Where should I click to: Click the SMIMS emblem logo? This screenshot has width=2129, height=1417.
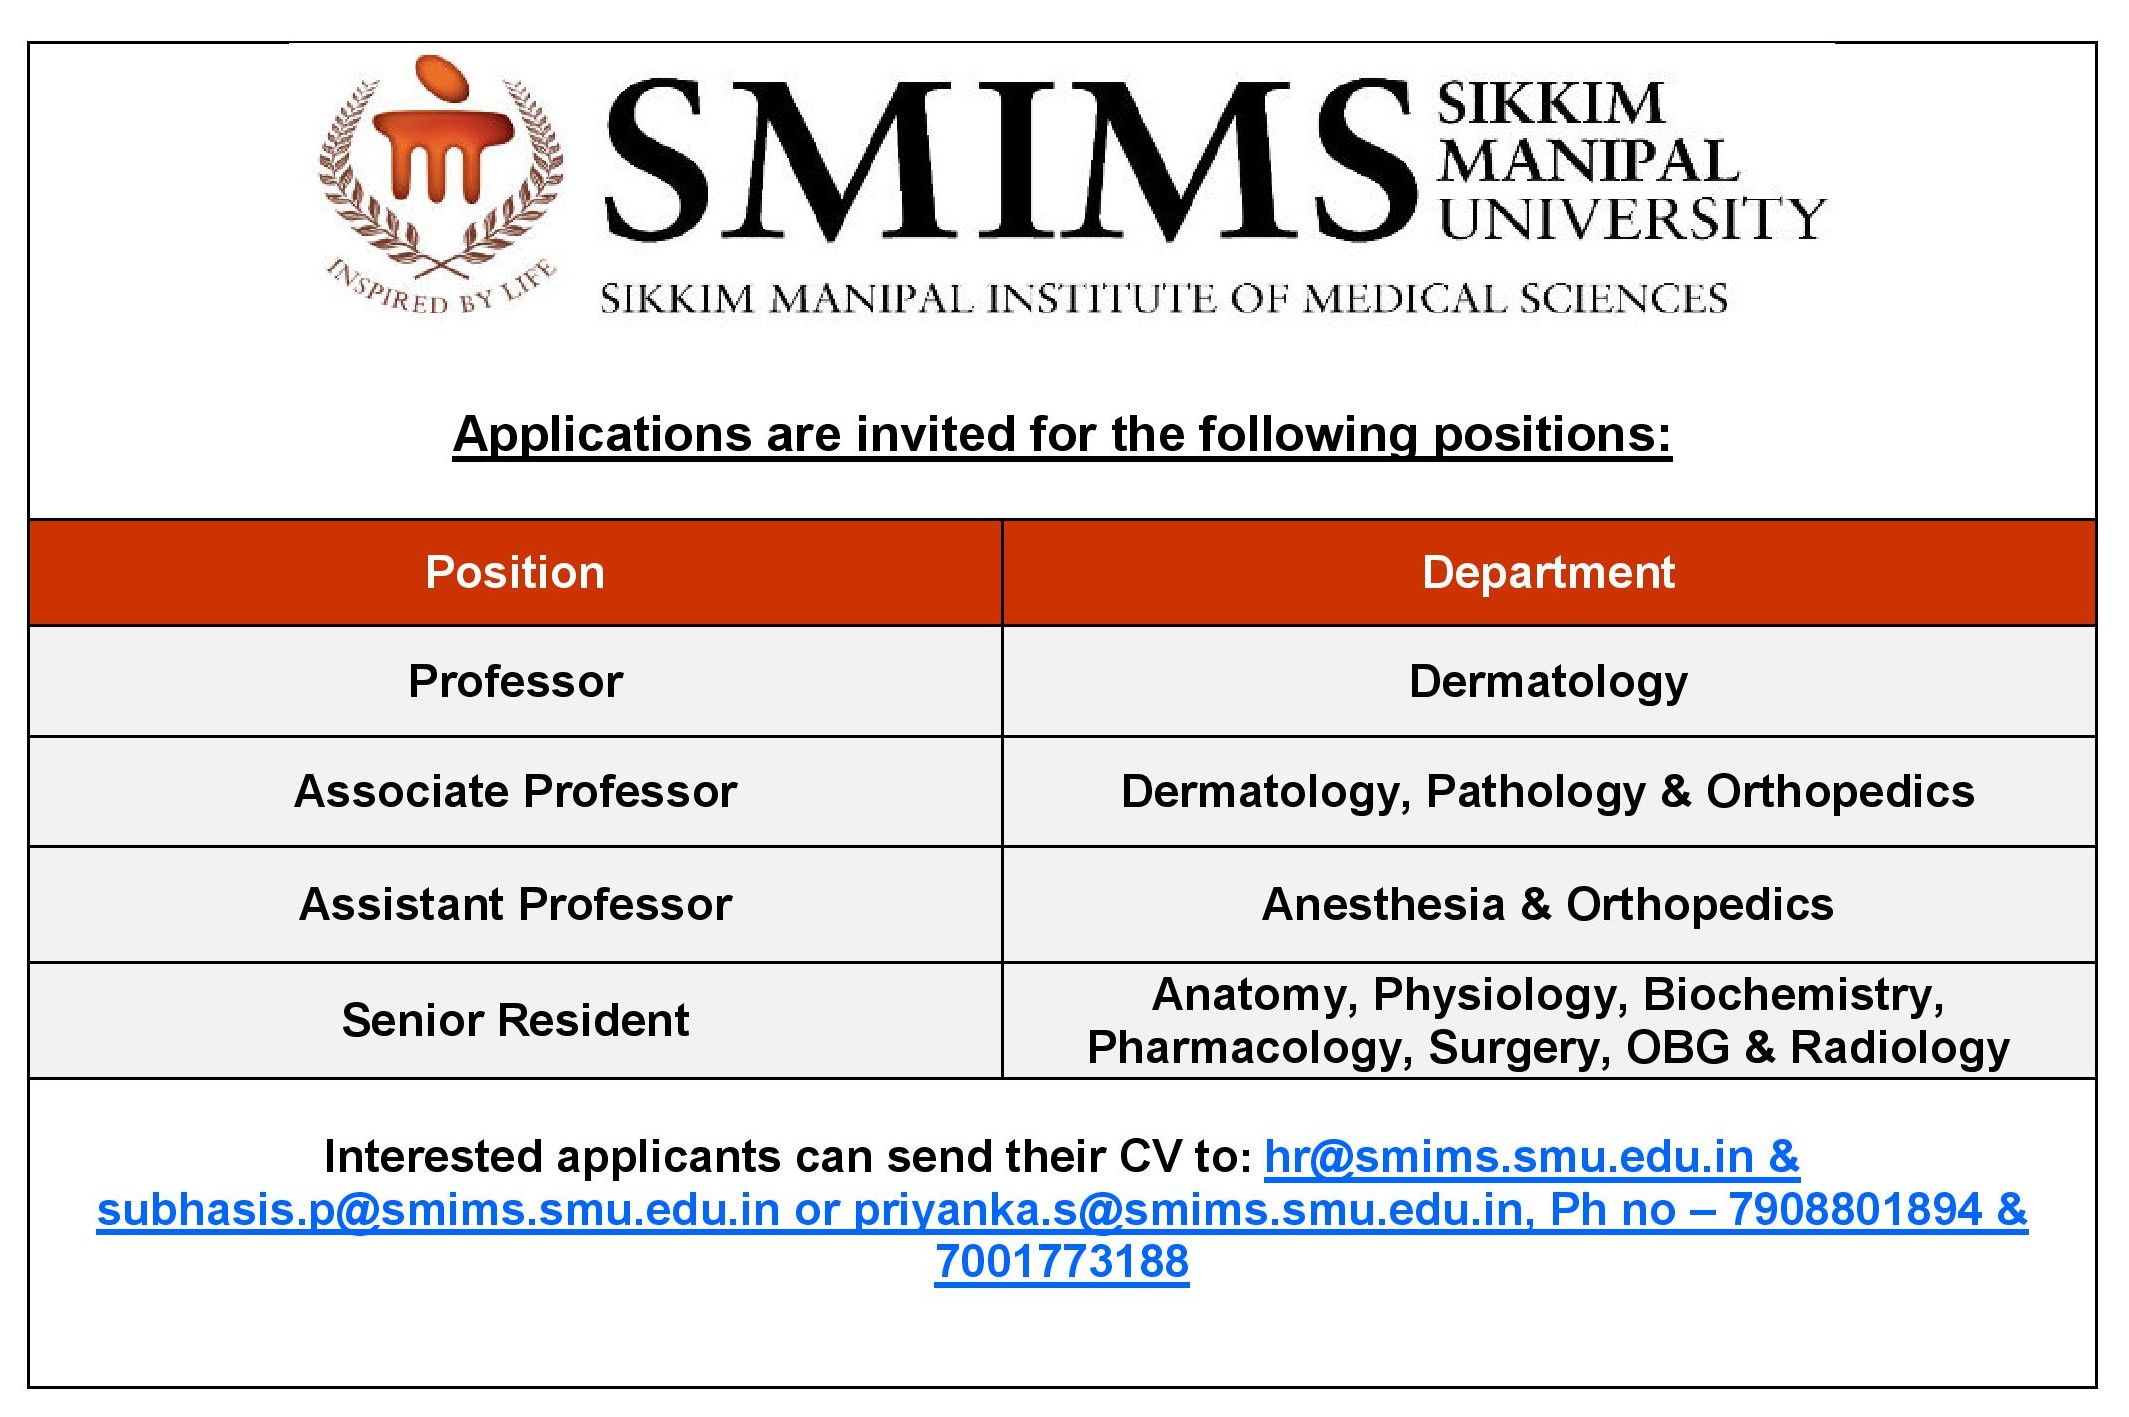[441, 160]
